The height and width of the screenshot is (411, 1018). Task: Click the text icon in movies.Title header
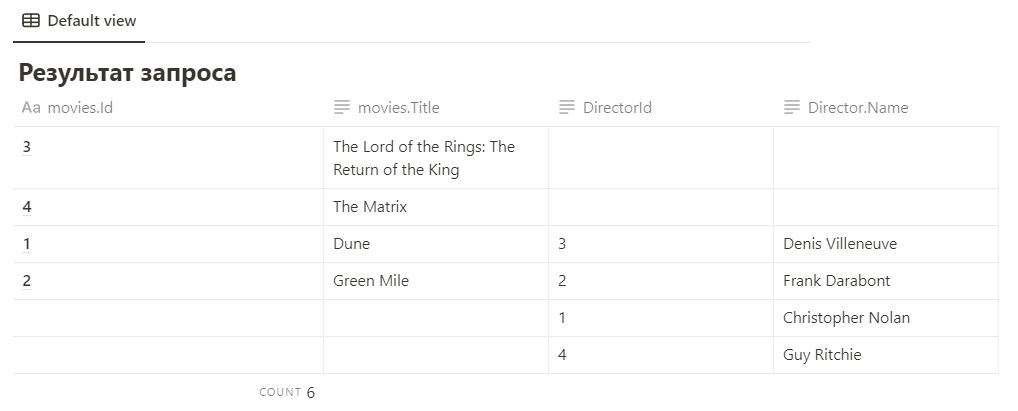click(342, 107)
